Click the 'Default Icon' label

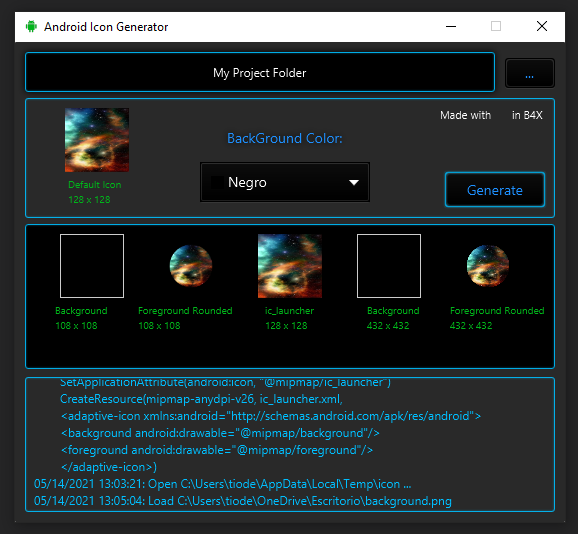point(95,185)
